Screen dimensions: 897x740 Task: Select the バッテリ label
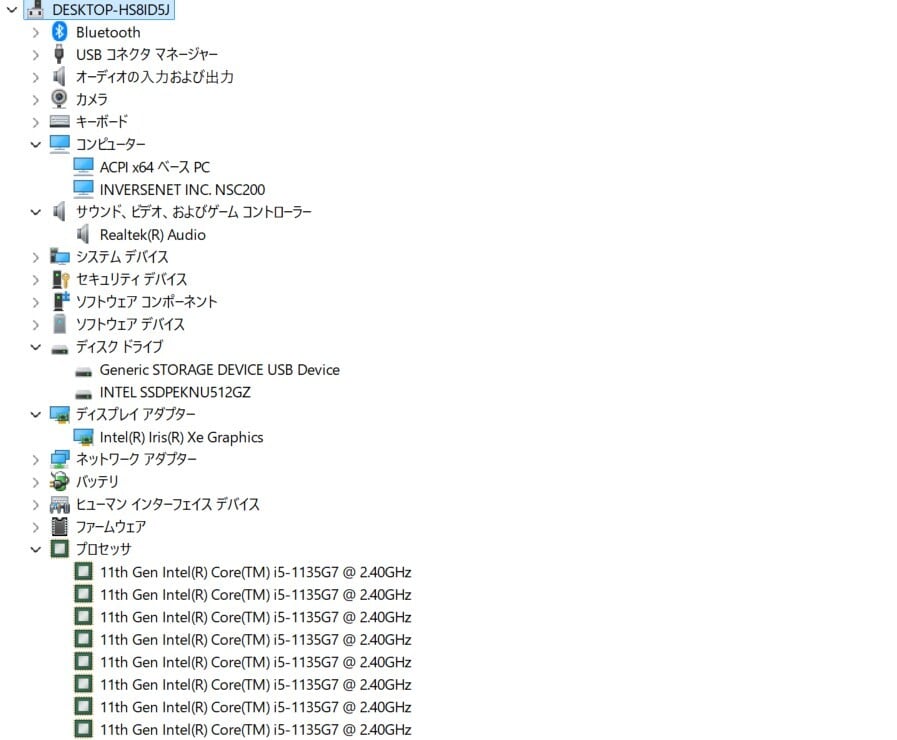pos(97,482)
